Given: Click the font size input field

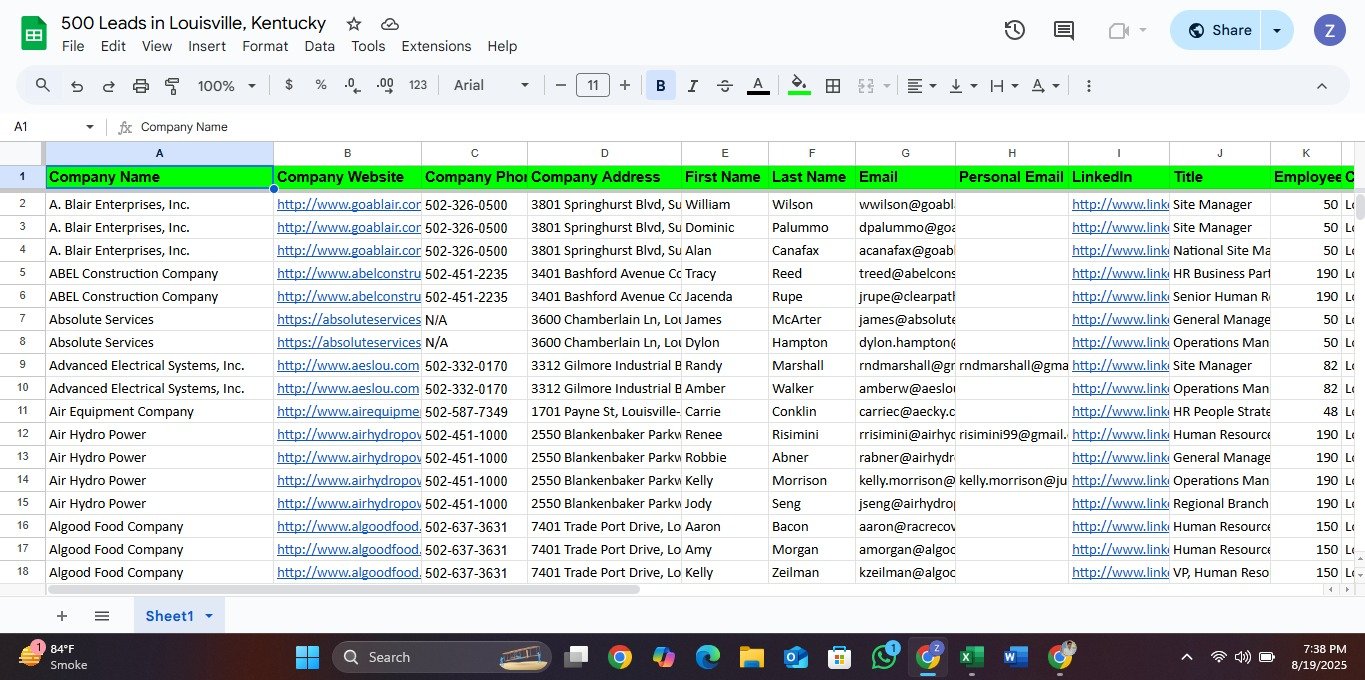Looking at the screenshot, I should [592, 86].
